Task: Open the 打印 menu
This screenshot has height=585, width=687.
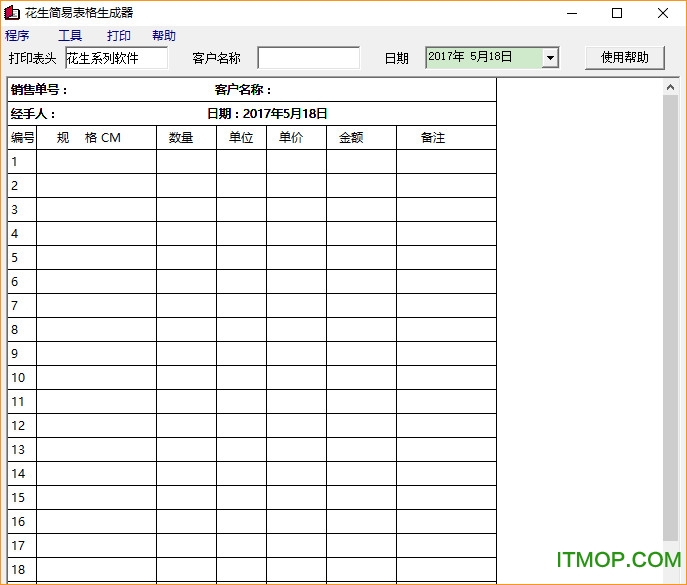Action: tap(119, 36)
